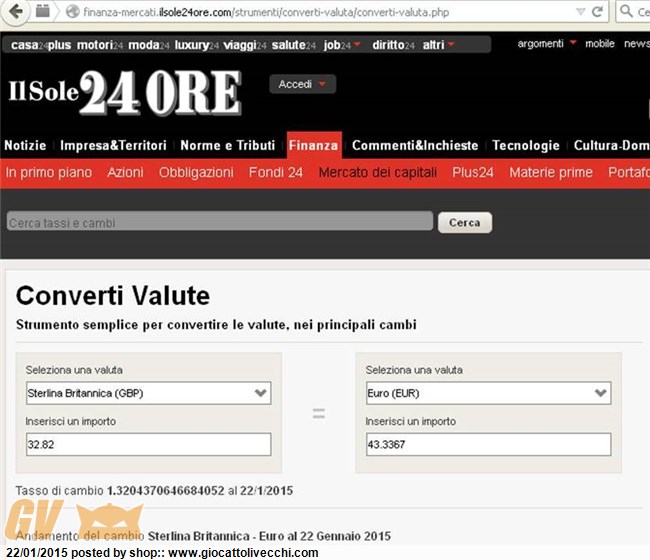Open the Fondi 24 submenu item

(x=276, y=172)
